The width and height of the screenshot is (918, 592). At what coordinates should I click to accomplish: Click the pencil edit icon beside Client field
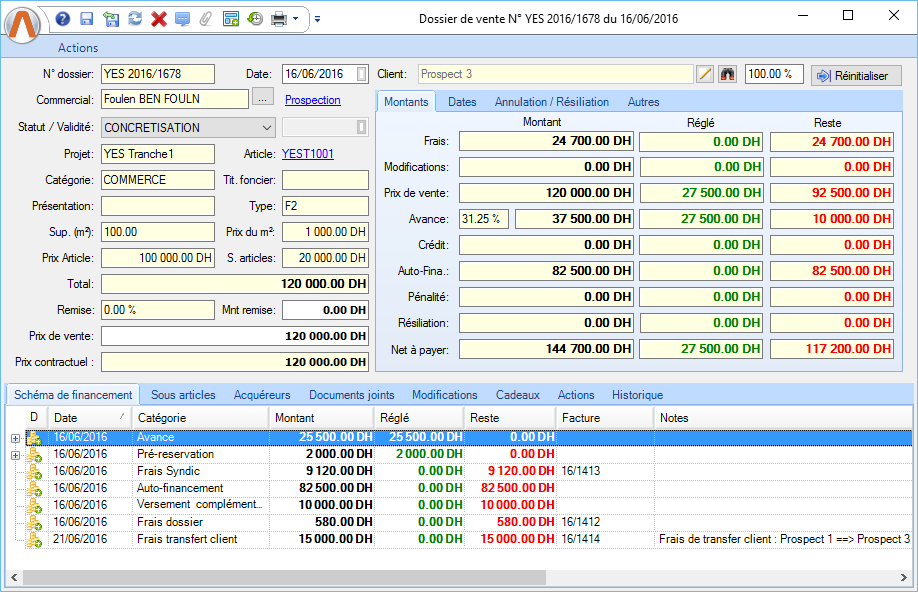705,74
